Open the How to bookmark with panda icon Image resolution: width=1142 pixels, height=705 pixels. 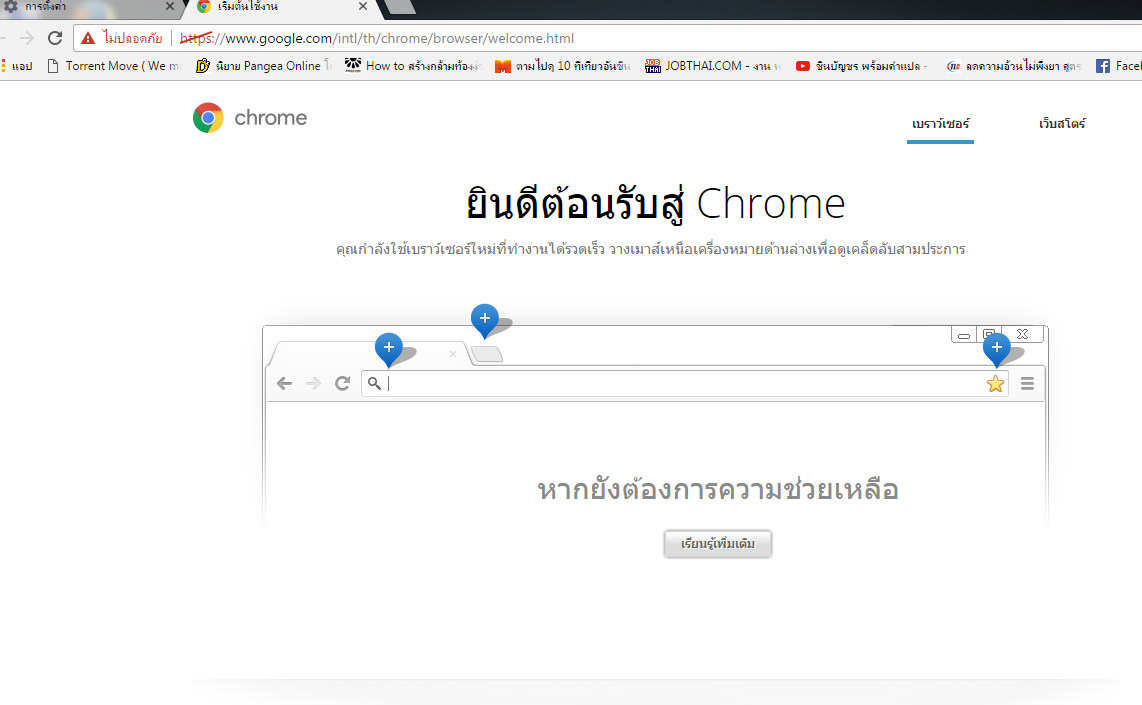tap(413, 66)
